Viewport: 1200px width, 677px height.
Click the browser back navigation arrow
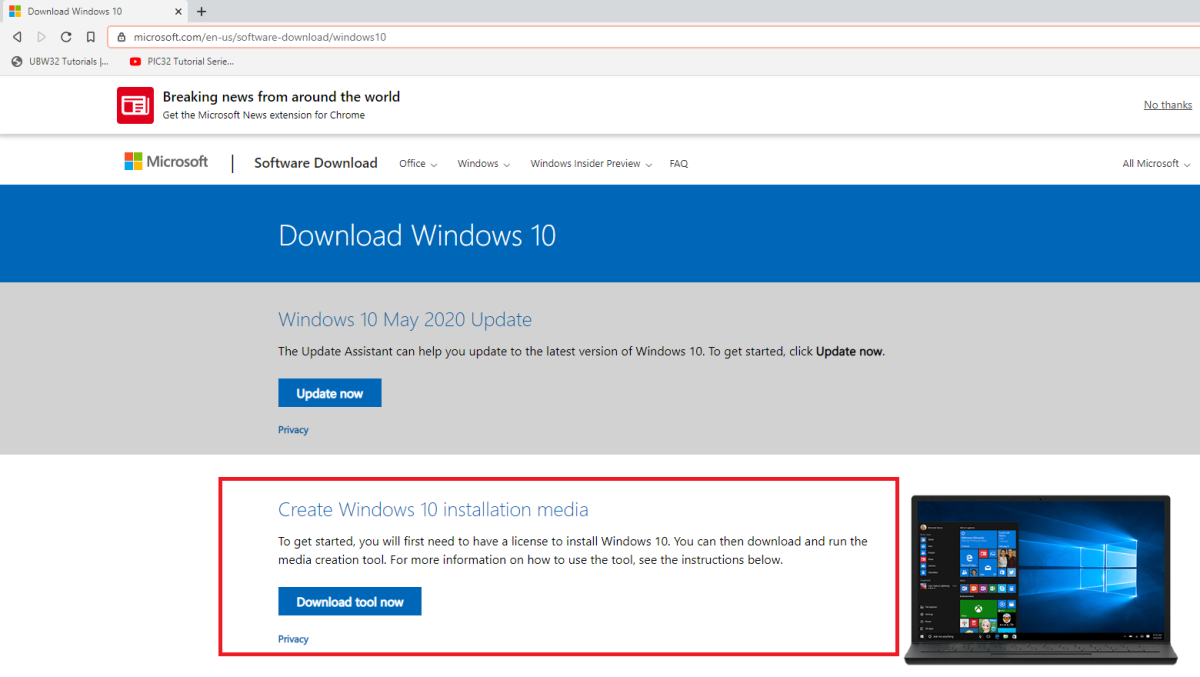16,35
